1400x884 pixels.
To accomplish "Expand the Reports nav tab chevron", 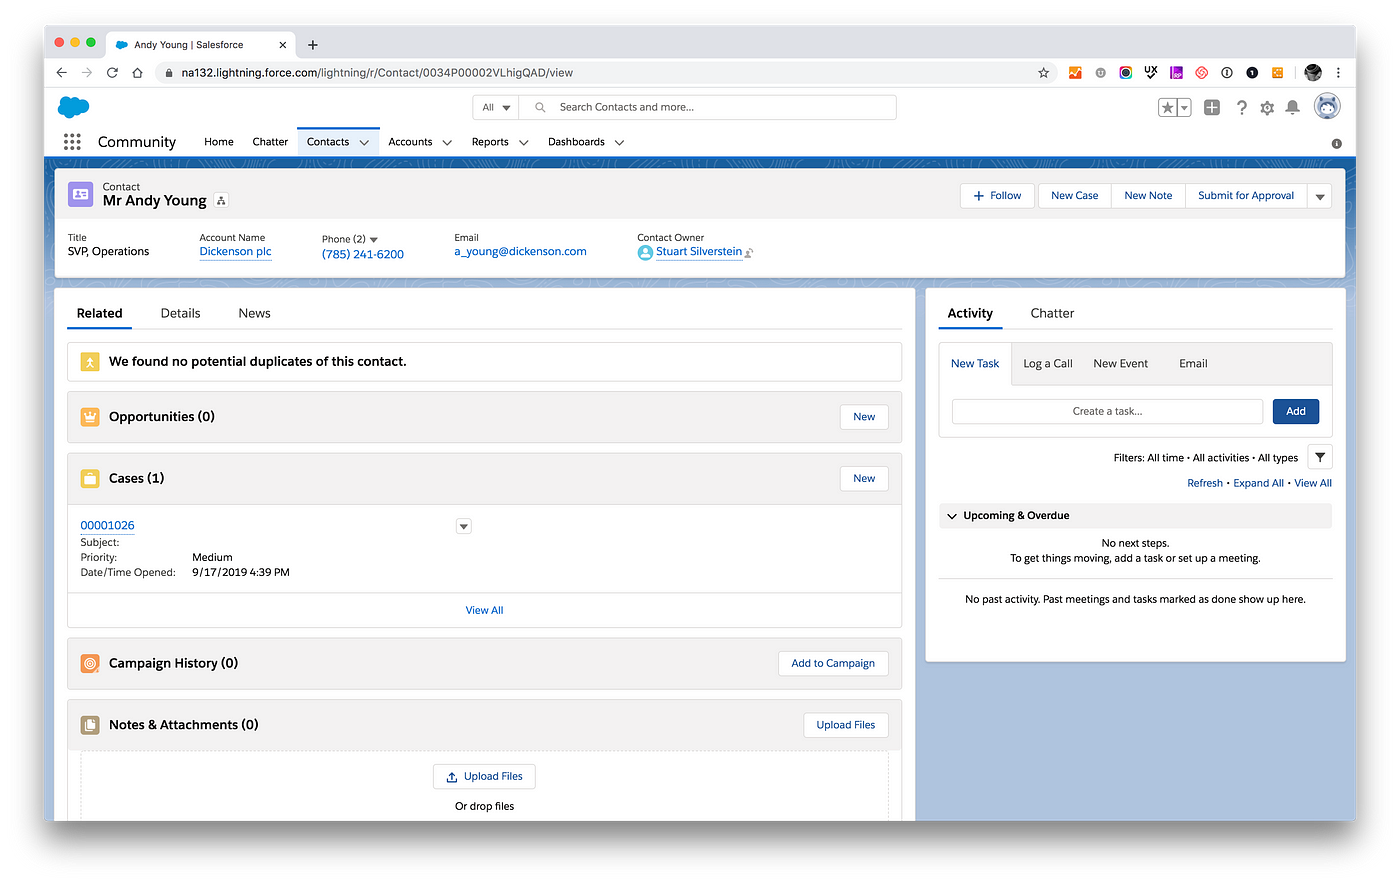I will coord(523,143).
